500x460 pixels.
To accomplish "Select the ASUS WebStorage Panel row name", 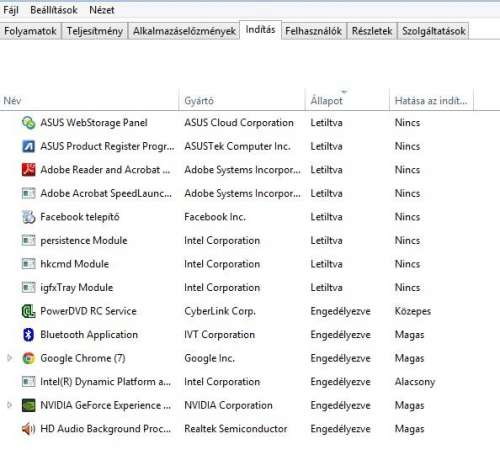I will [x=94, y=123].
